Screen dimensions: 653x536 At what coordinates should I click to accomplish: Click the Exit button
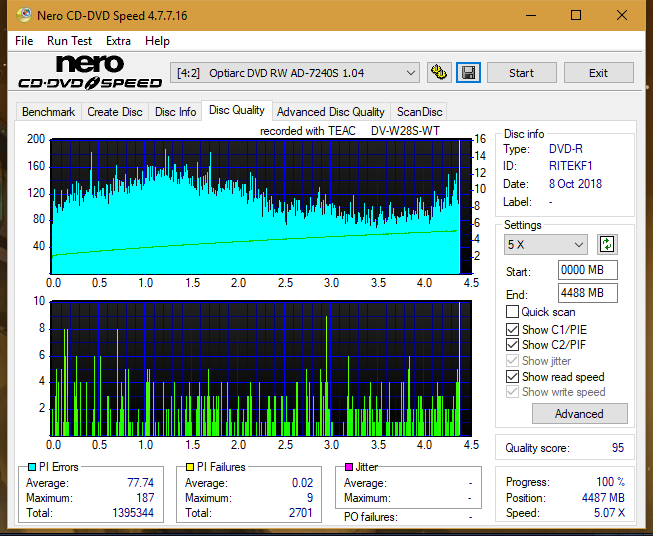(598, 73)
